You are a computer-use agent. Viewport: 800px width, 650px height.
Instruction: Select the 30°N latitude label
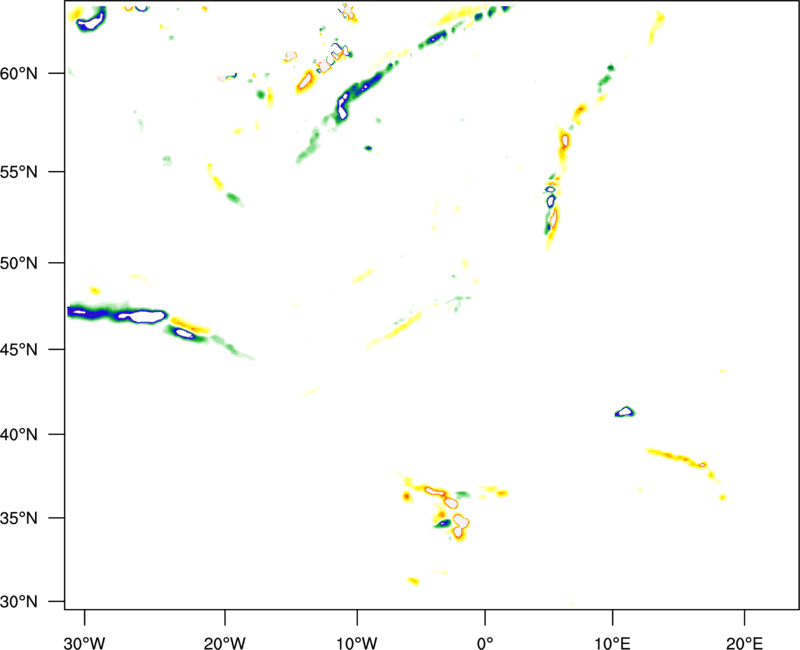19,602
